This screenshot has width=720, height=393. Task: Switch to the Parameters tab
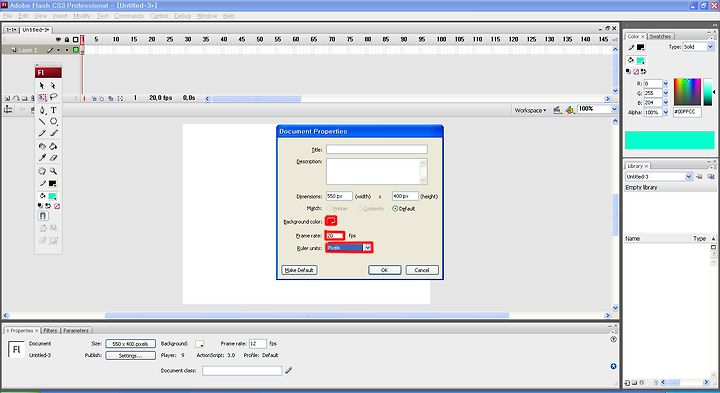76,331
